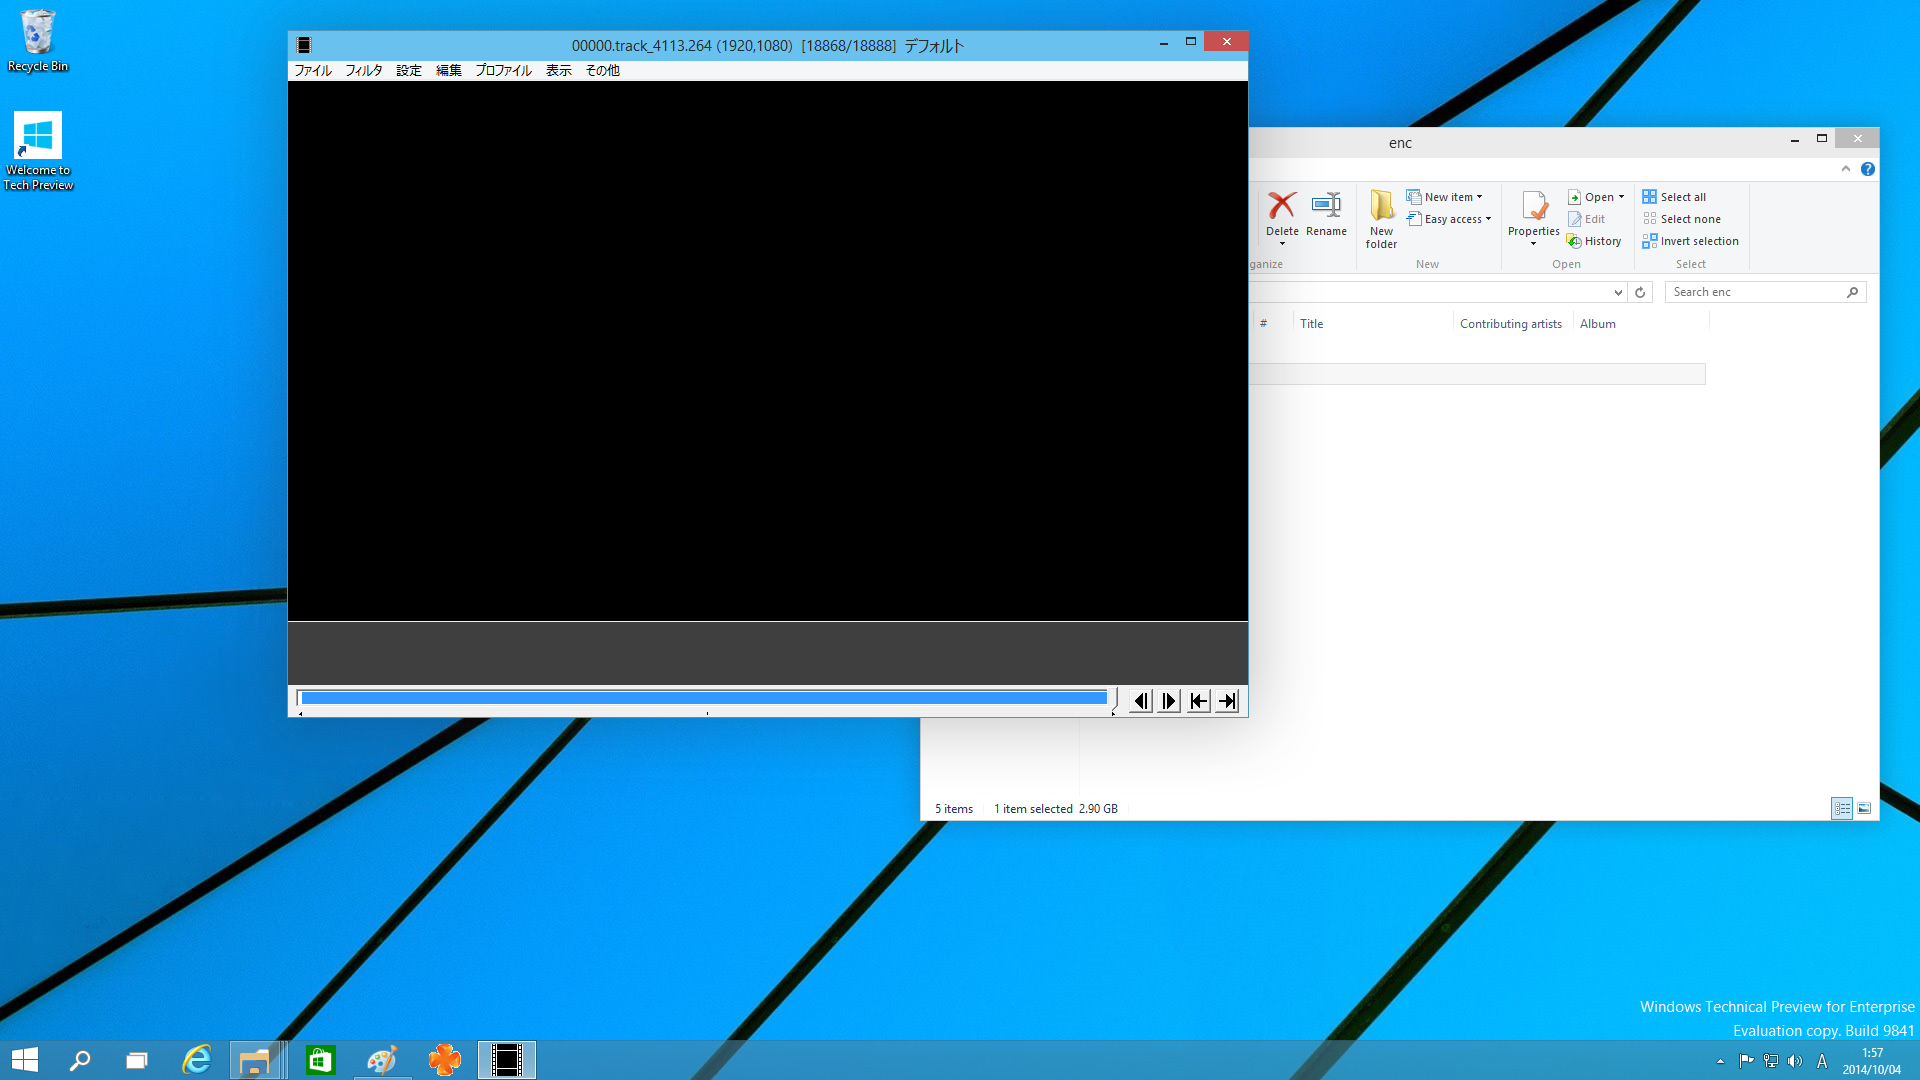Sort by the Contributing artists column

tap(1511, 323)
